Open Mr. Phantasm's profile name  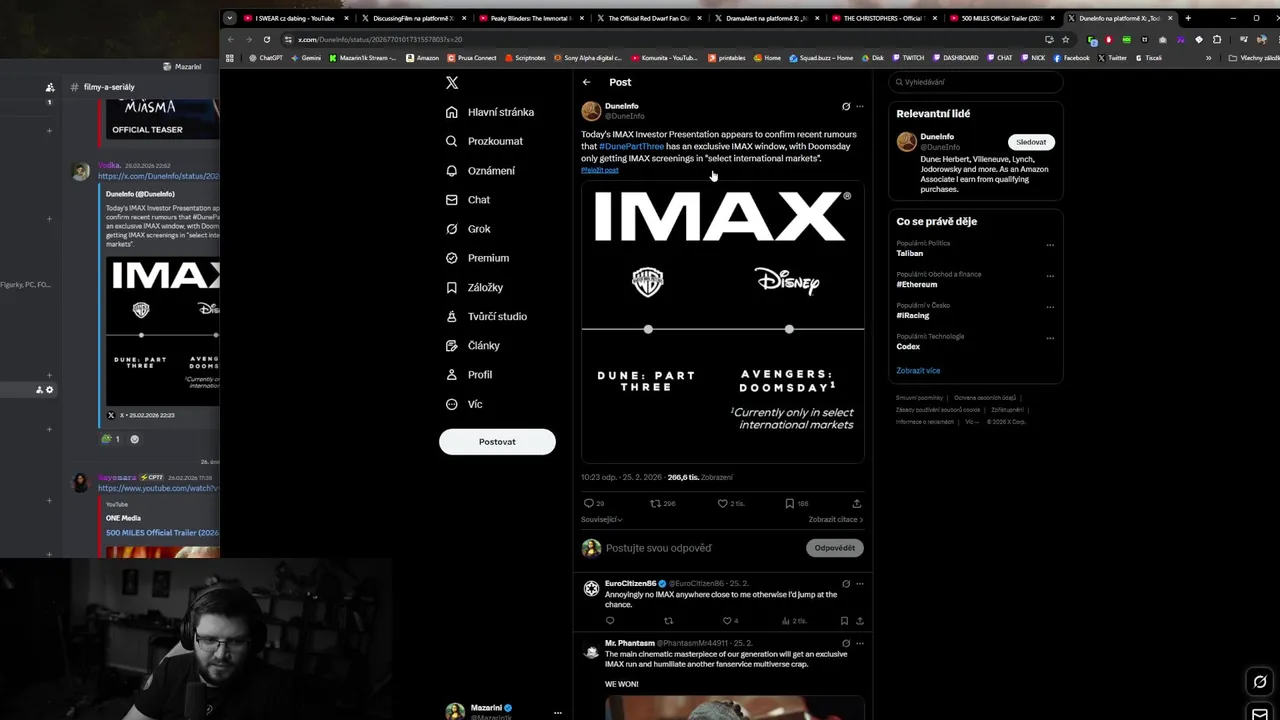coord(630,643)
